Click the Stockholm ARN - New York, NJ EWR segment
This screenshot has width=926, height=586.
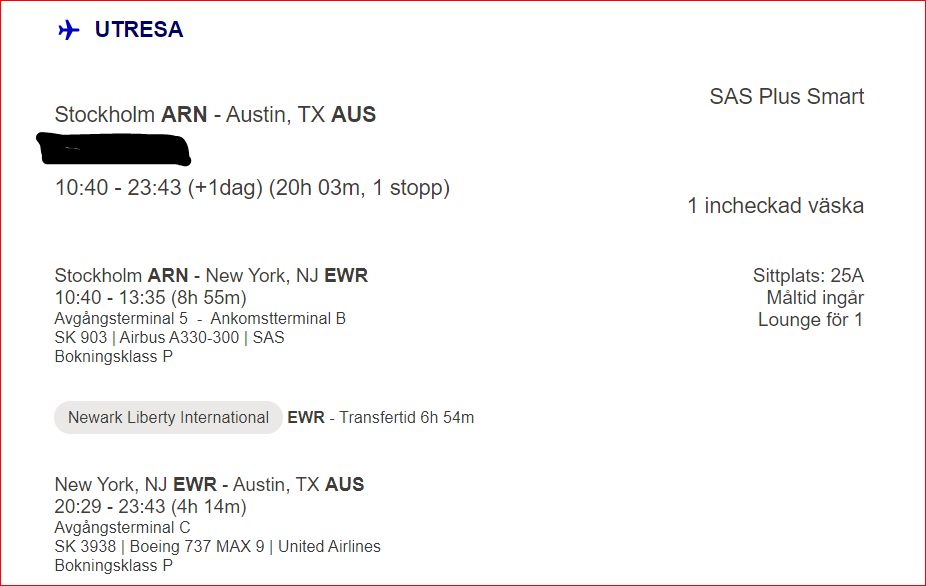tap(211, 275)
